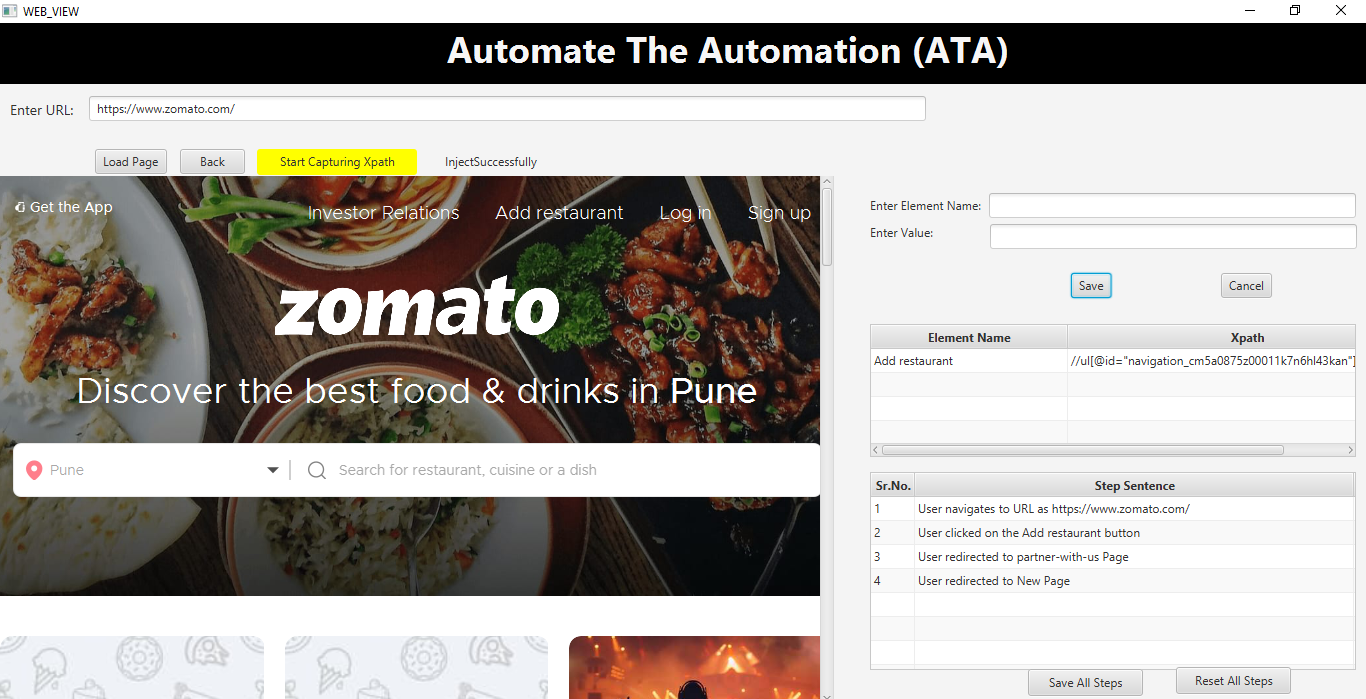This screenshot has height=699, width=1366.
Task: Click the Load Page button
Action: pyautogui.click(x=130, y=162)
